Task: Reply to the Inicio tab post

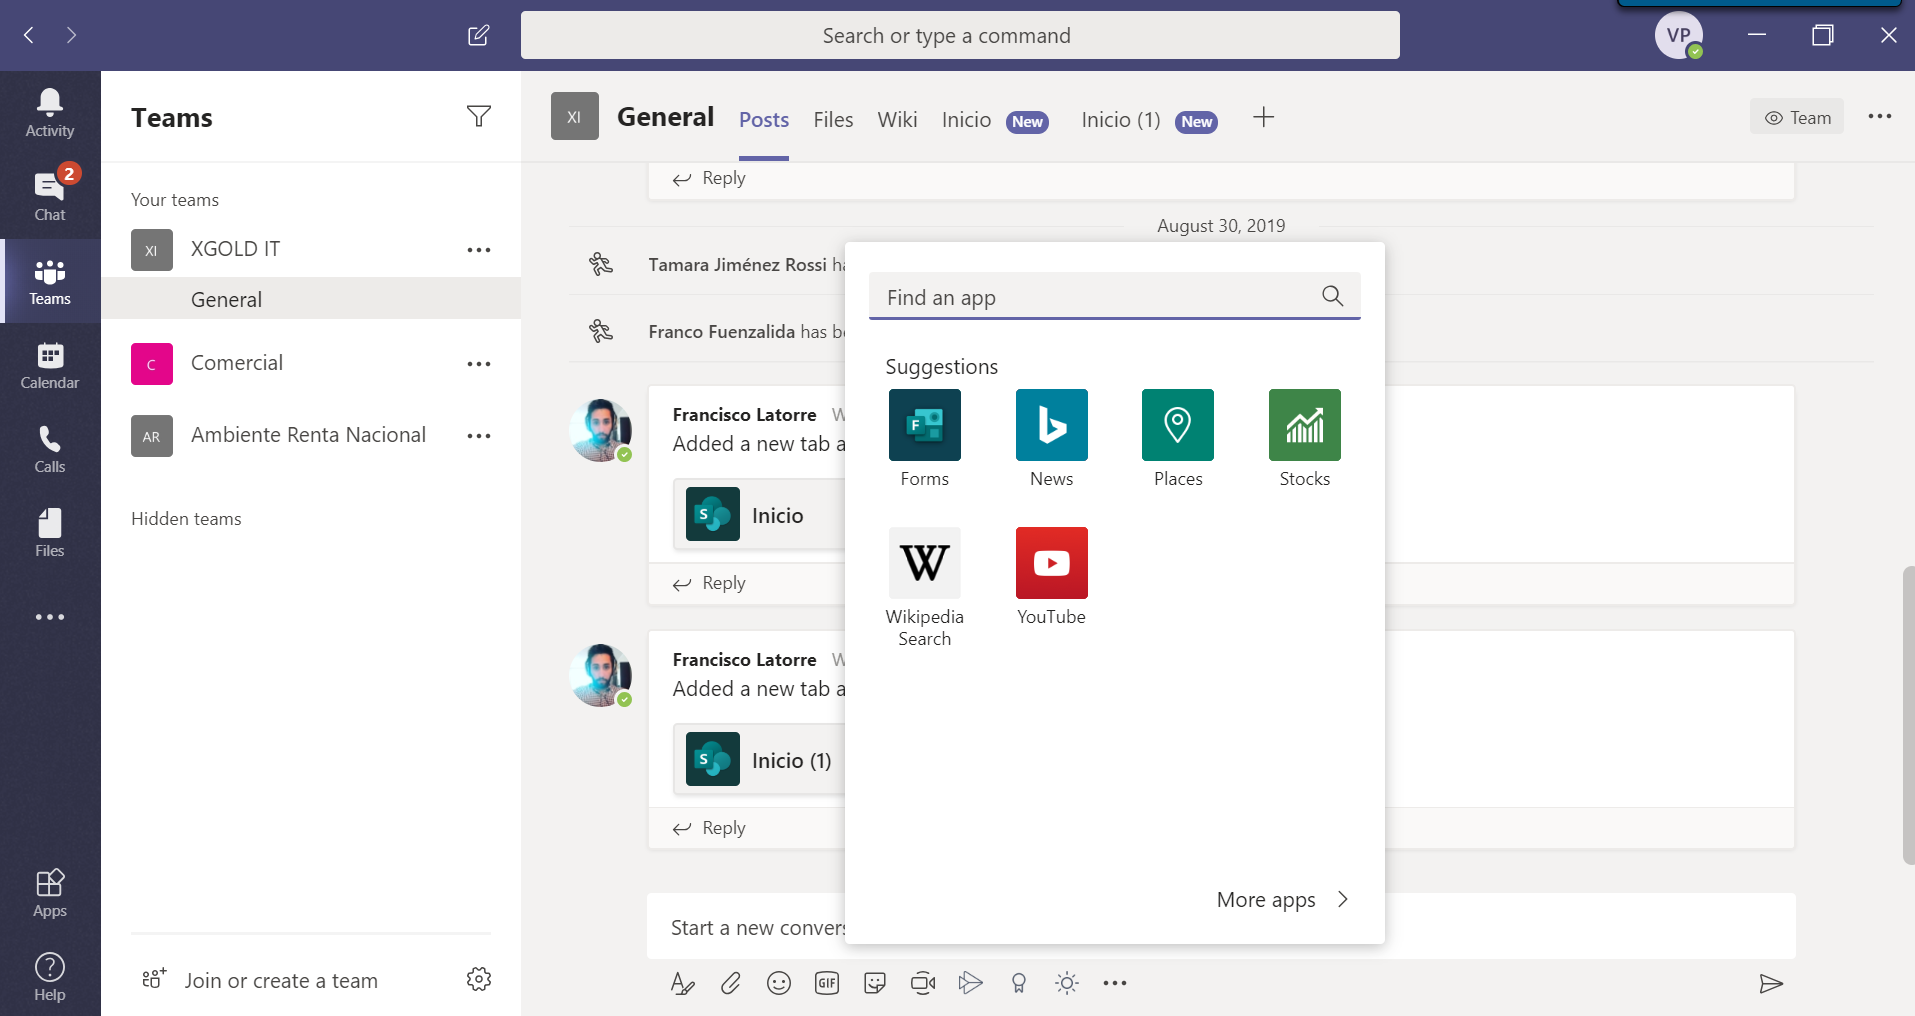Action: (709, 583)
